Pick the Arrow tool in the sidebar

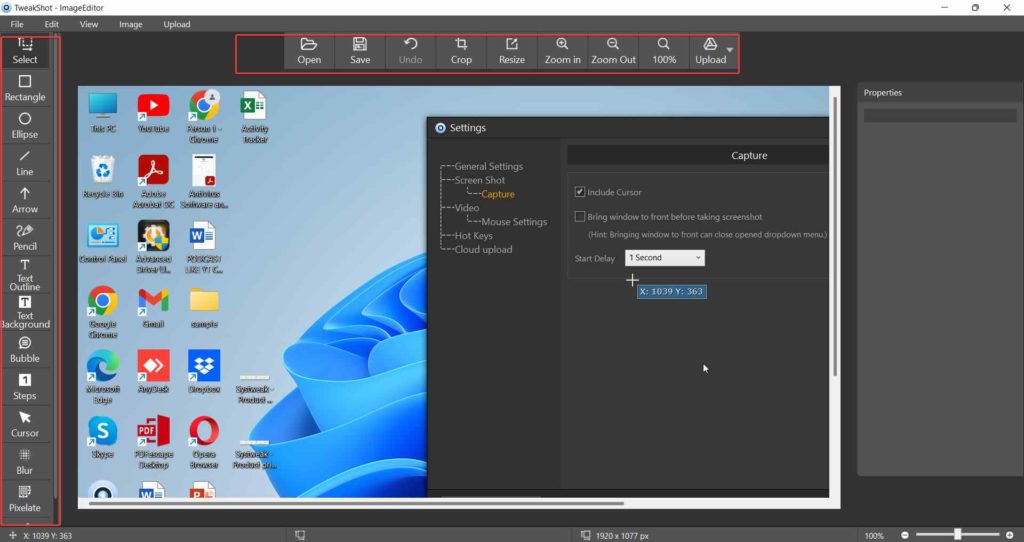point(25,200)
